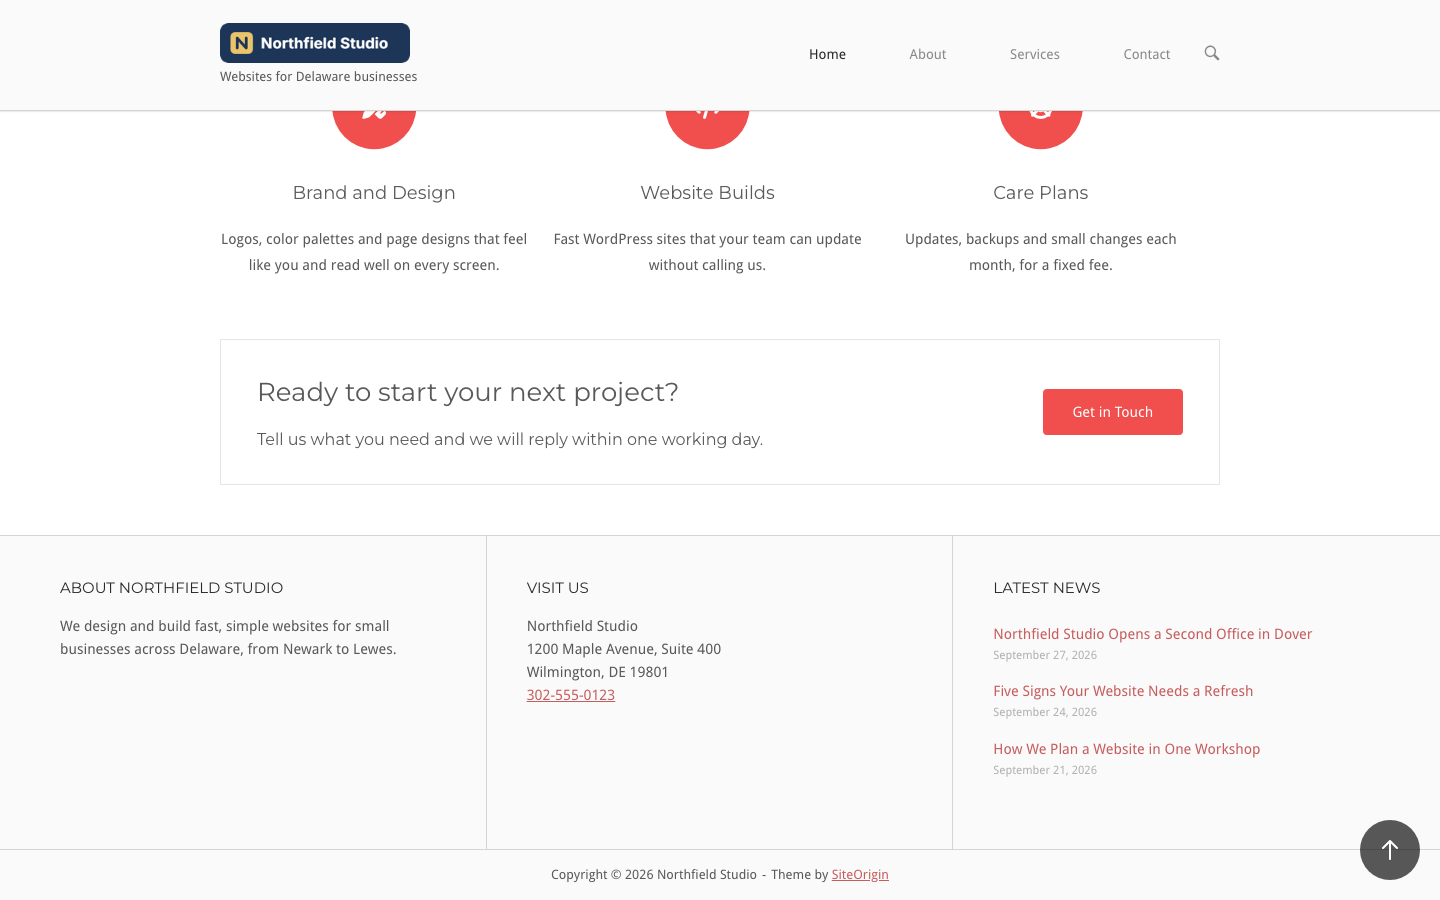Click the Fast WordPress sites description text
The width and height of the screenshot is (1440, 900).
[707, 252]
